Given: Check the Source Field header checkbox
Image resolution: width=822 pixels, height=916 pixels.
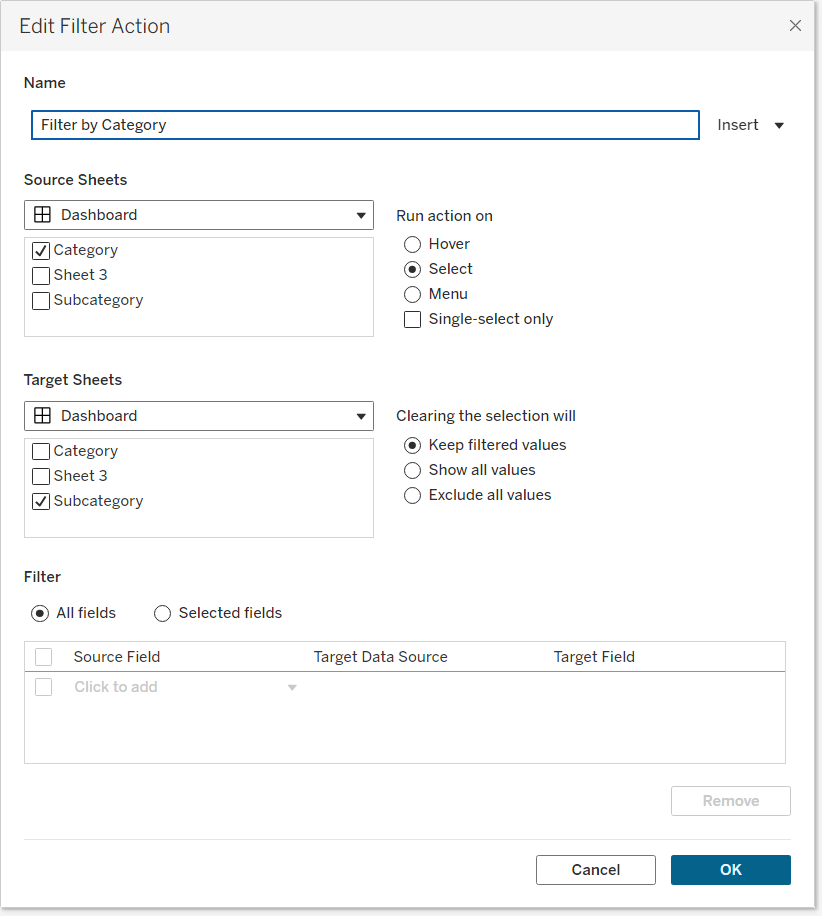Looking at the screenshot, I should tap(43, 657).
